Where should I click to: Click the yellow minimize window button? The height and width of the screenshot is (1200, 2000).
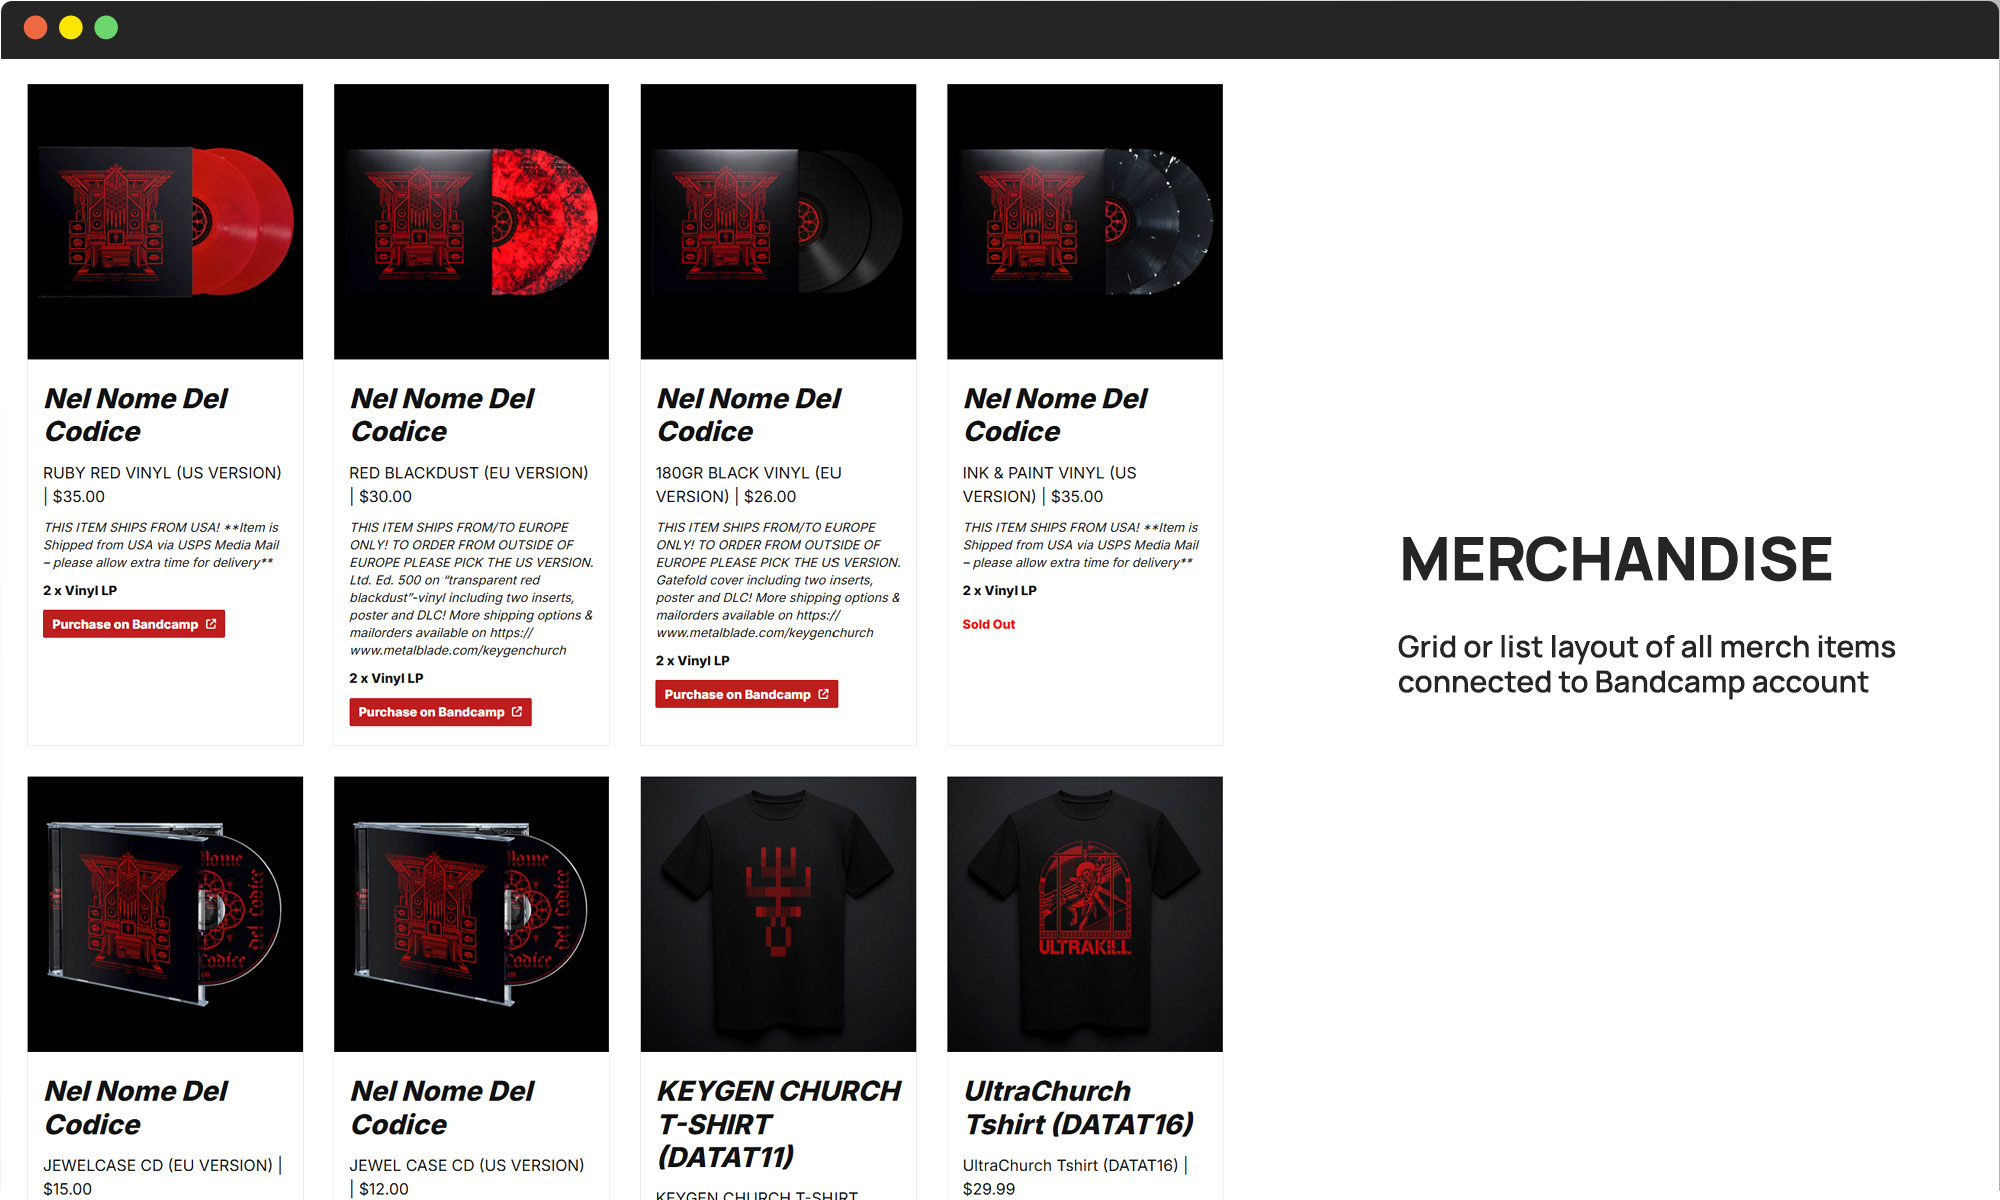tap(71, 28)
